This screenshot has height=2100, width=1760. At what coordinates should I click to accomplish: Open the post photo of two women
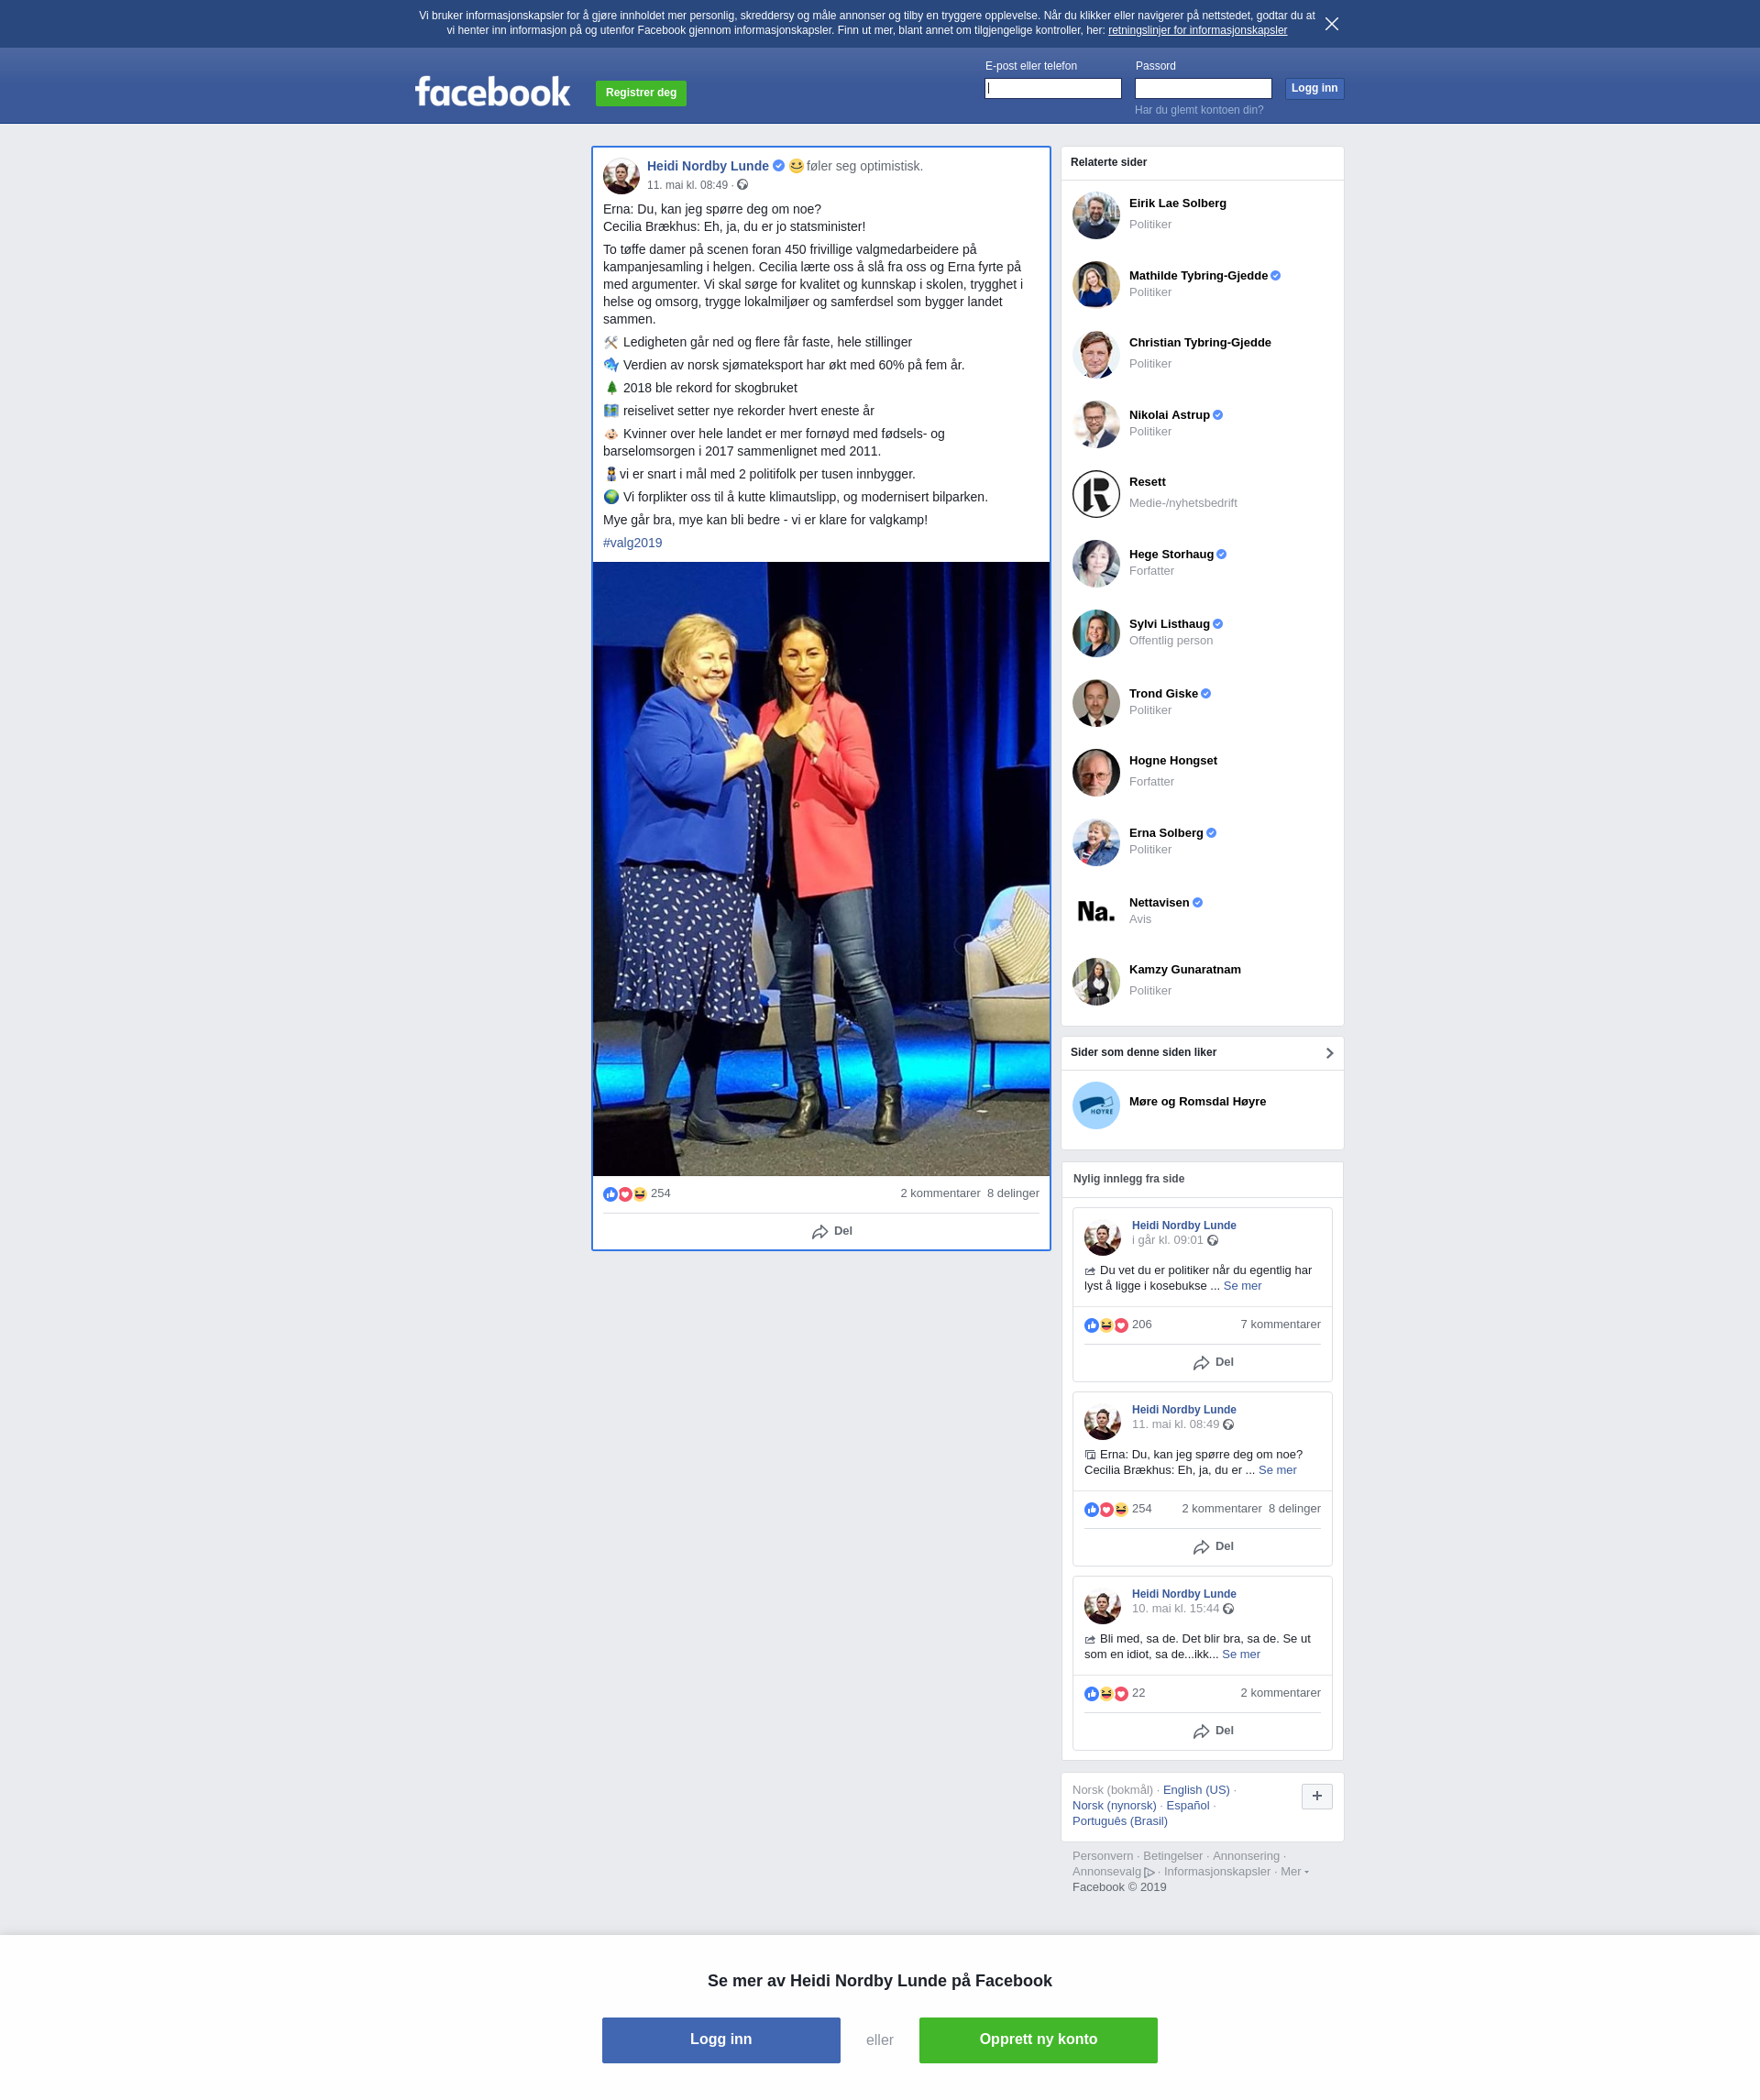(821, 869)
